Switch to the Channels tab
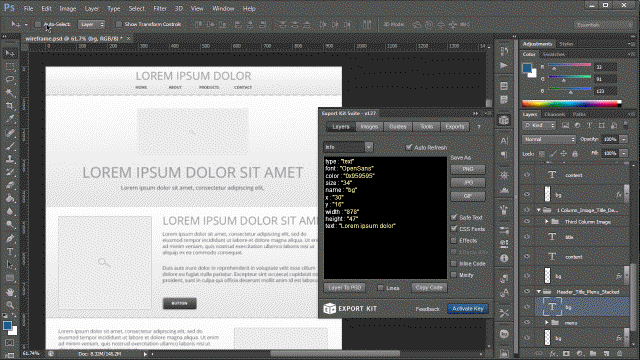 coord(555,114)
